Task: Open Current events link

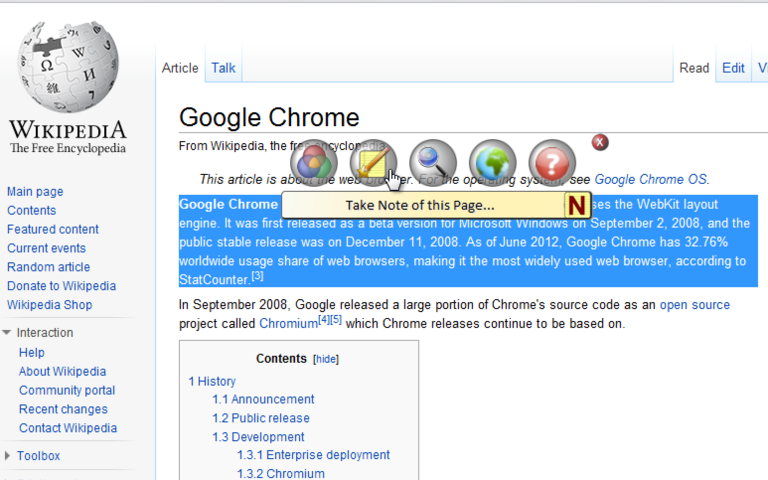Action: coord(47,248)
